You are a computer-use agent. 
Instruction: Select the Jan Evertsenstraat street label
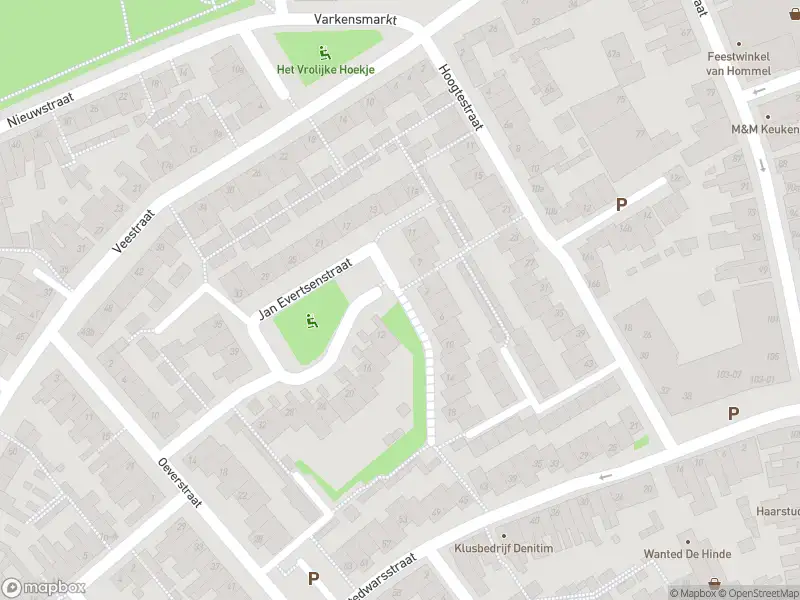(305, 289)
